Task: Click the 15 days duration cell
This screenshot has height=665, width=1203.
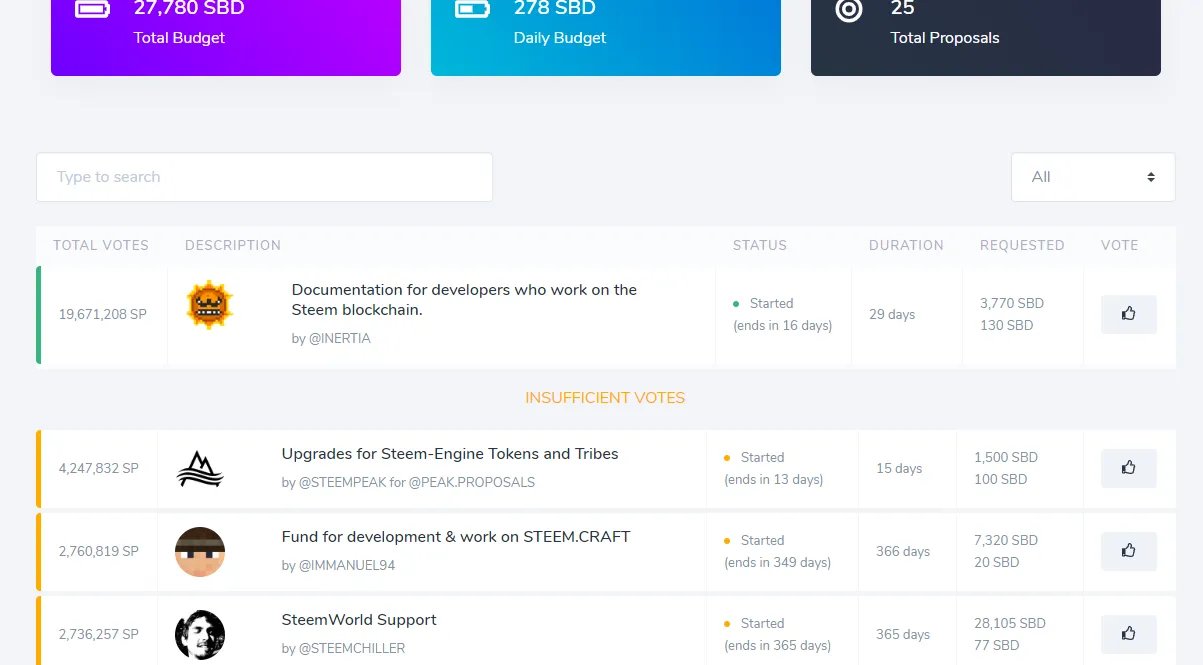Action: (x=899, y=468)
